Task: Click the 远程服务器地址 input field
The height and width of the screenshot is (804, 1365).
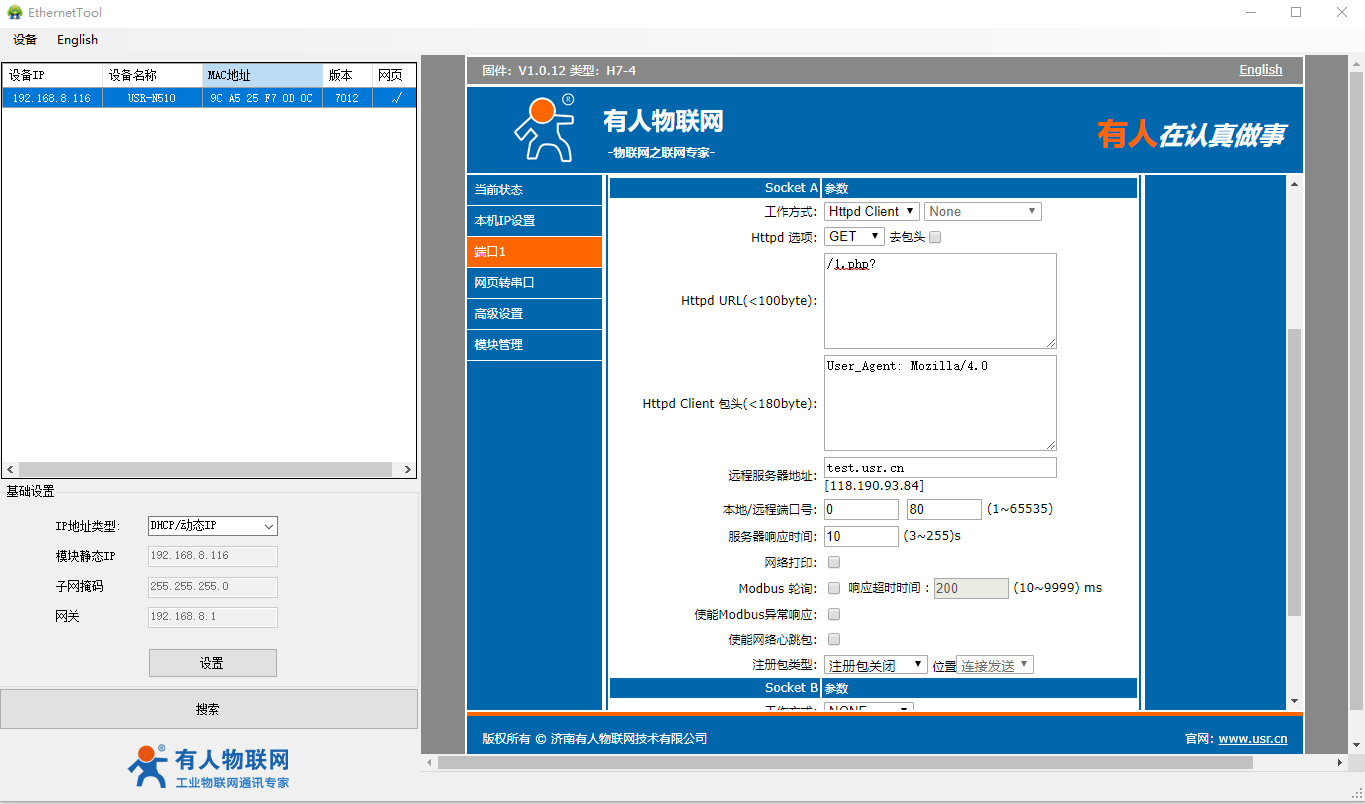Action: click(940, 468)
